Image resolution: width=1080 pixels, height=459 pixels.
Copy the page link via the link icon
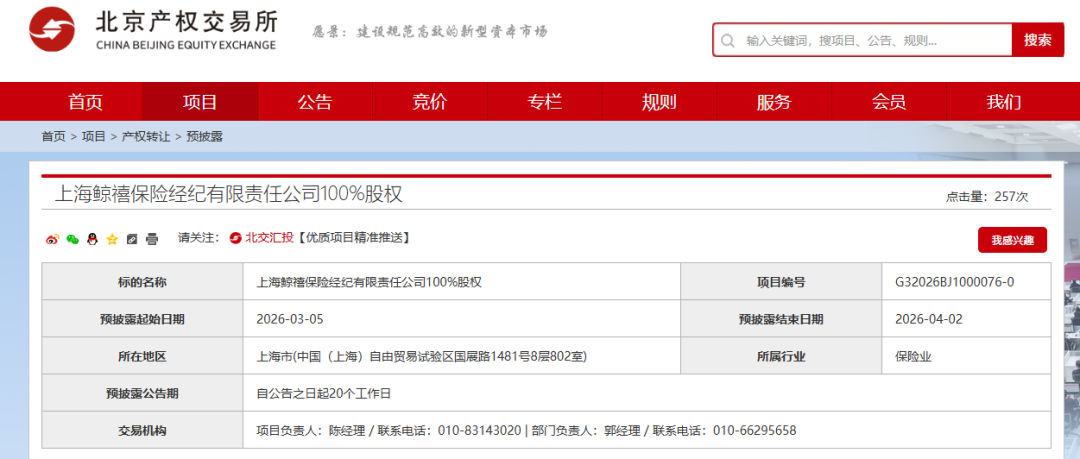[132, 239]
